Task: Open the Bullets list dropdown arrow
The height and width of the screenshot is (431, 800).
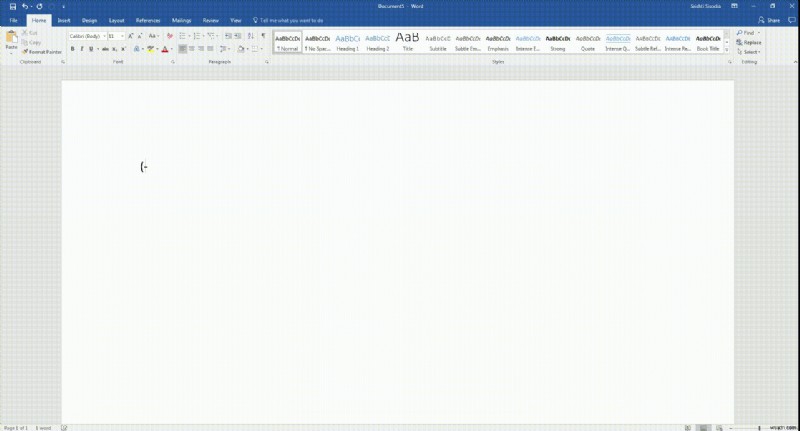Action: 189,36
